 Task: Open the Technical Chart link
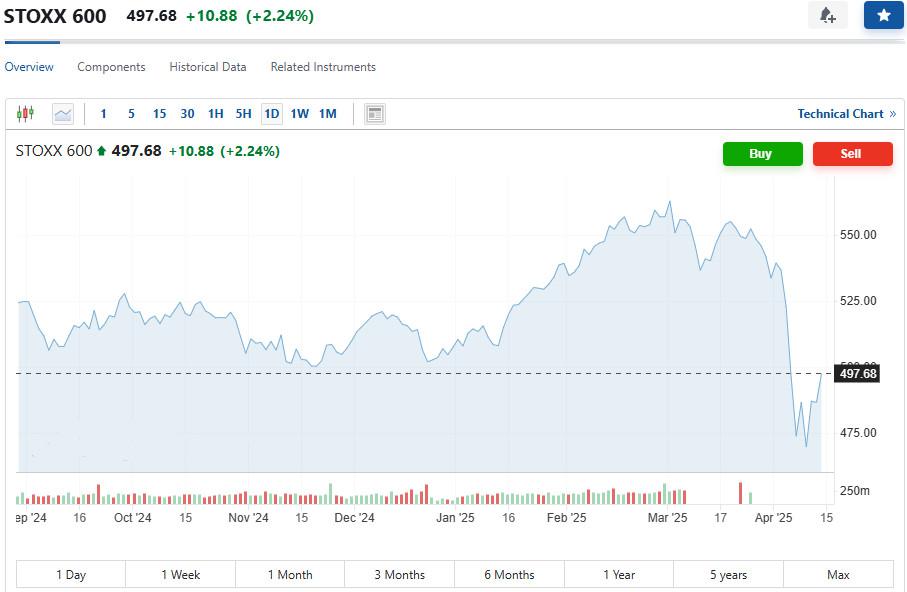(x=847, y=114)
